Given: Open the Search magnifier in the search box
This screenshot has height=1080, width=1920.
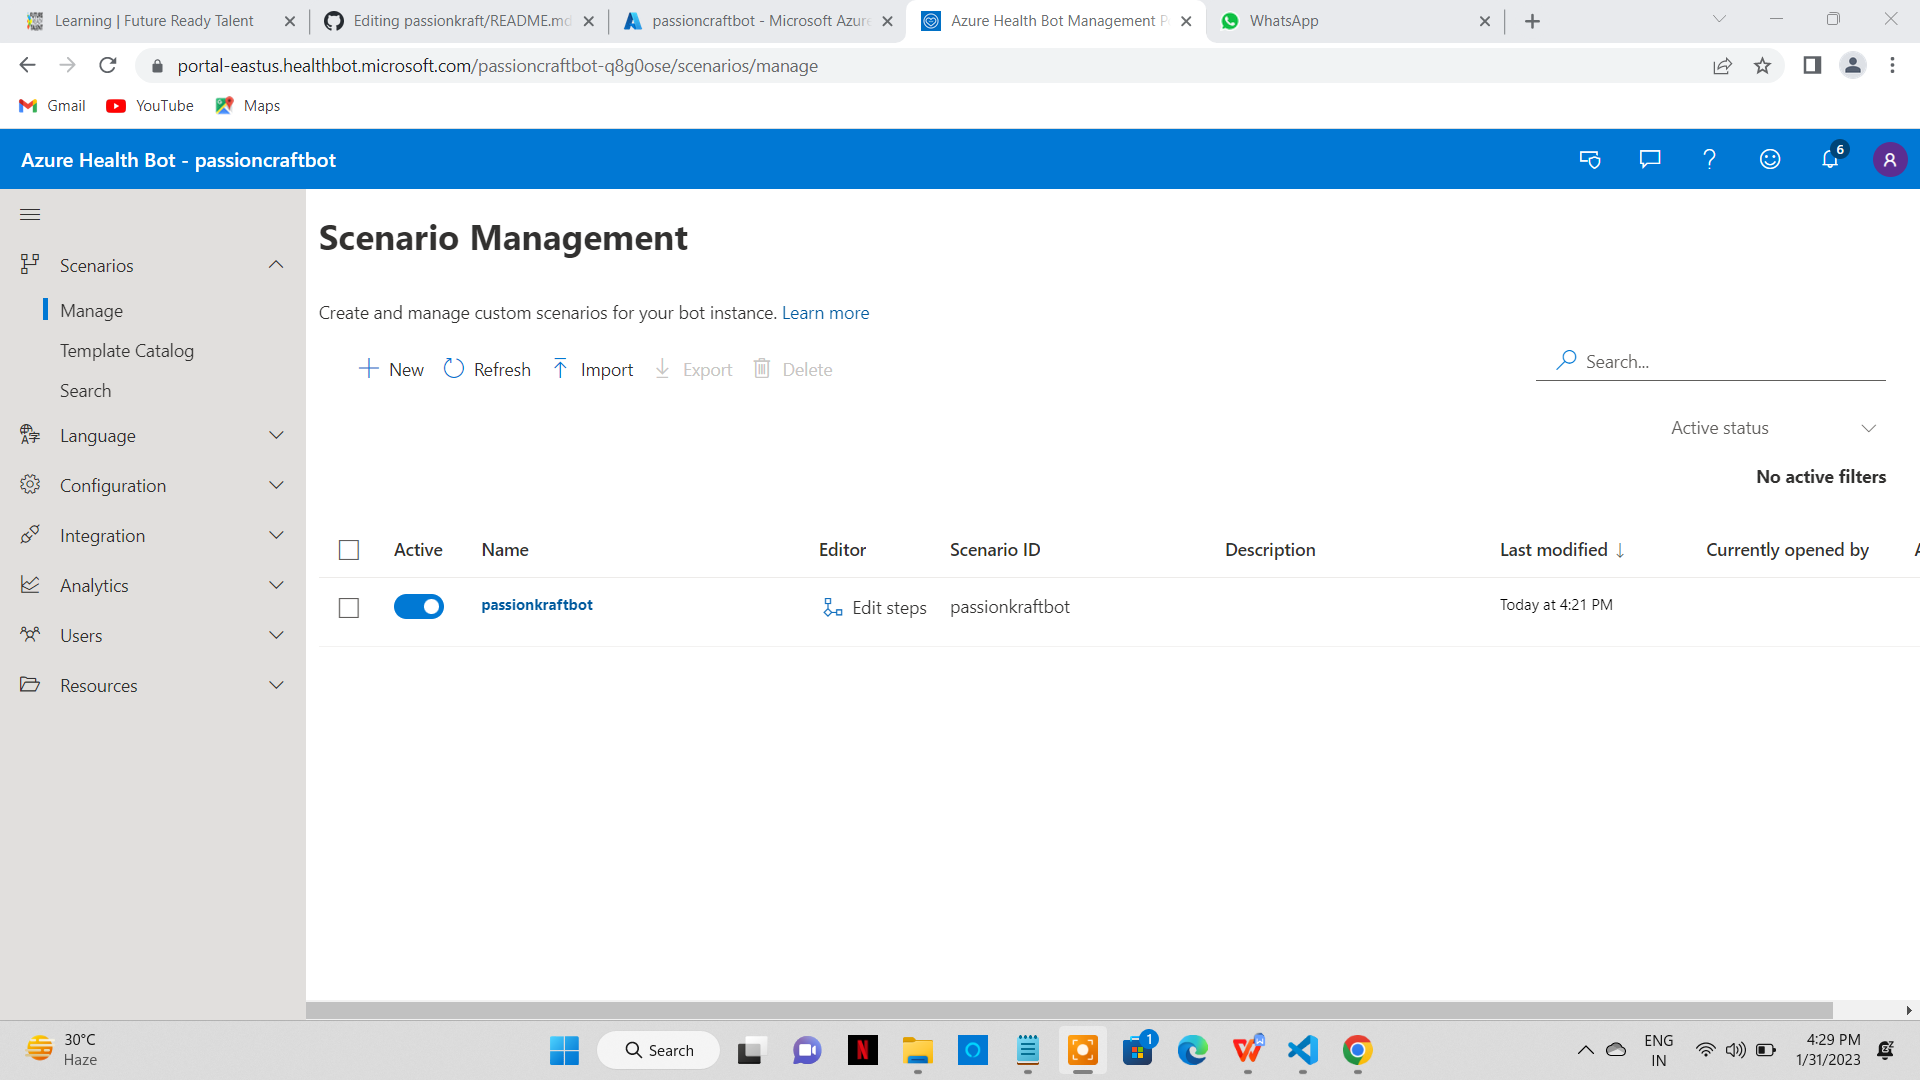Looking at the screenshot, I should pyautogui.click(x=1566, y=360).
